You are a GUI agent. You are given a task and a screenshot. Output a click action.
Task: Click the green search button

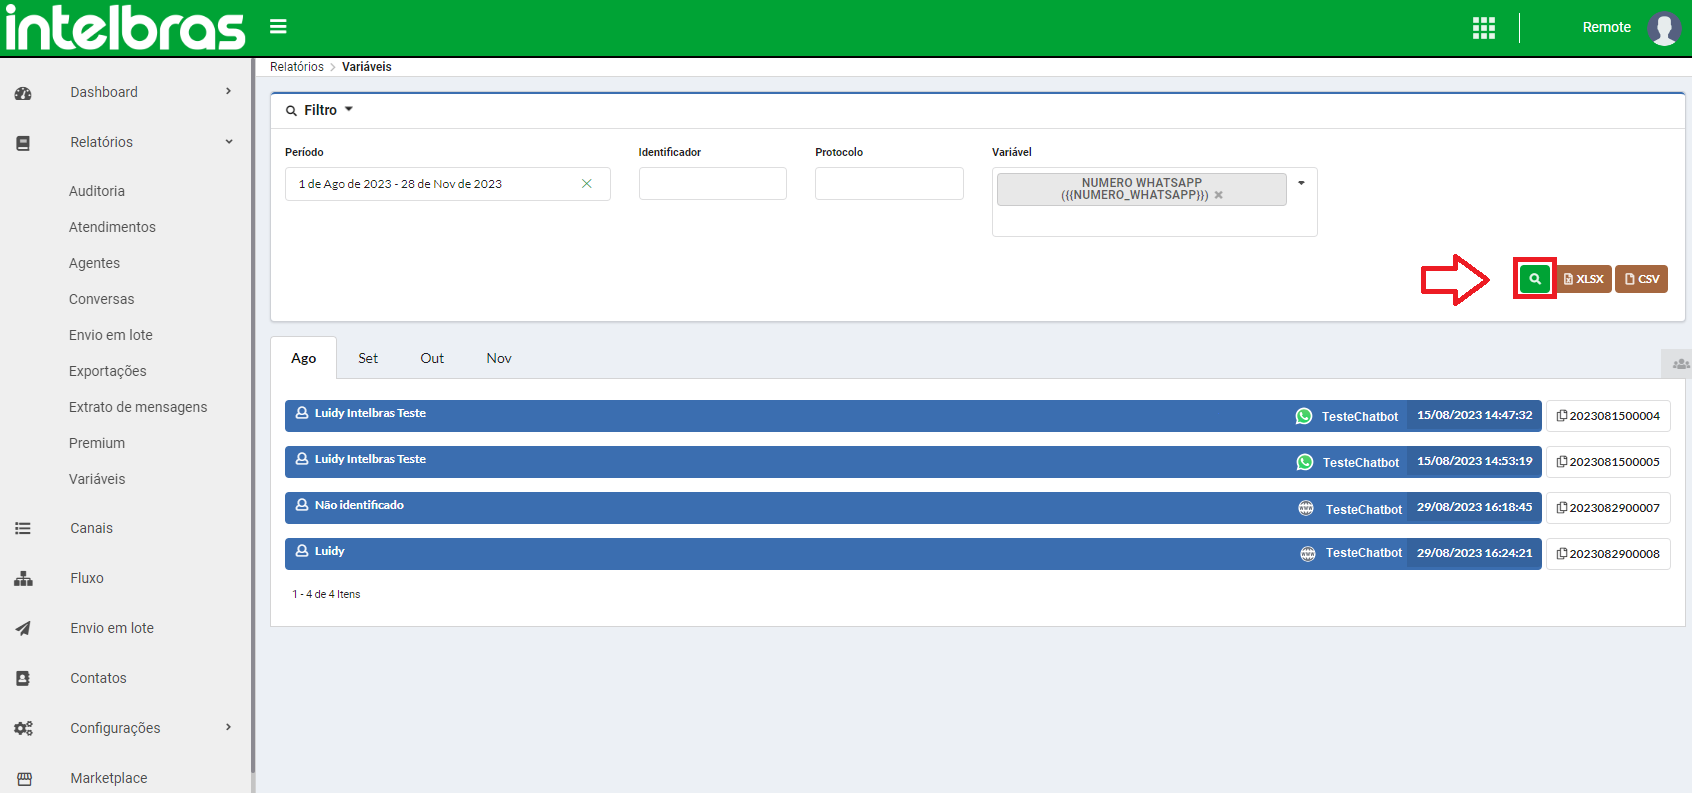(1535, 279)
